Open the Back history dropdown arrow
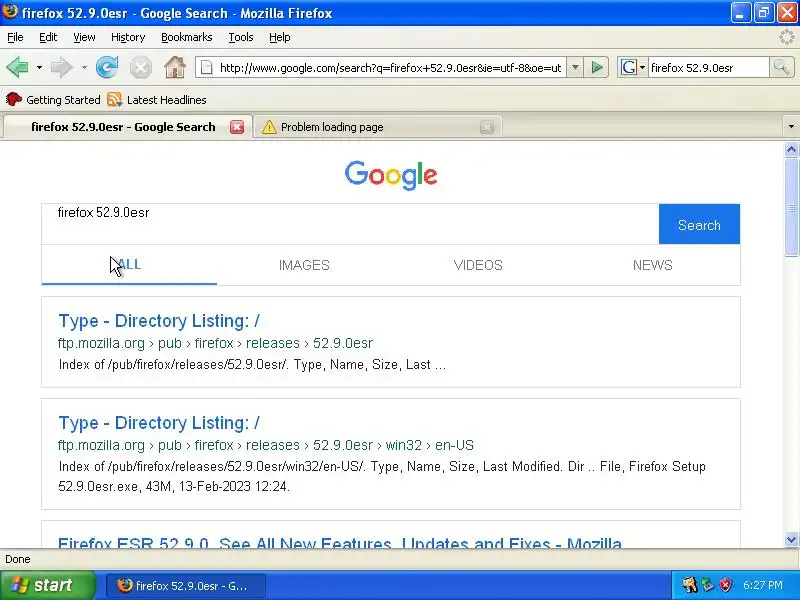800x600 pixels. [x=39, y=67]
